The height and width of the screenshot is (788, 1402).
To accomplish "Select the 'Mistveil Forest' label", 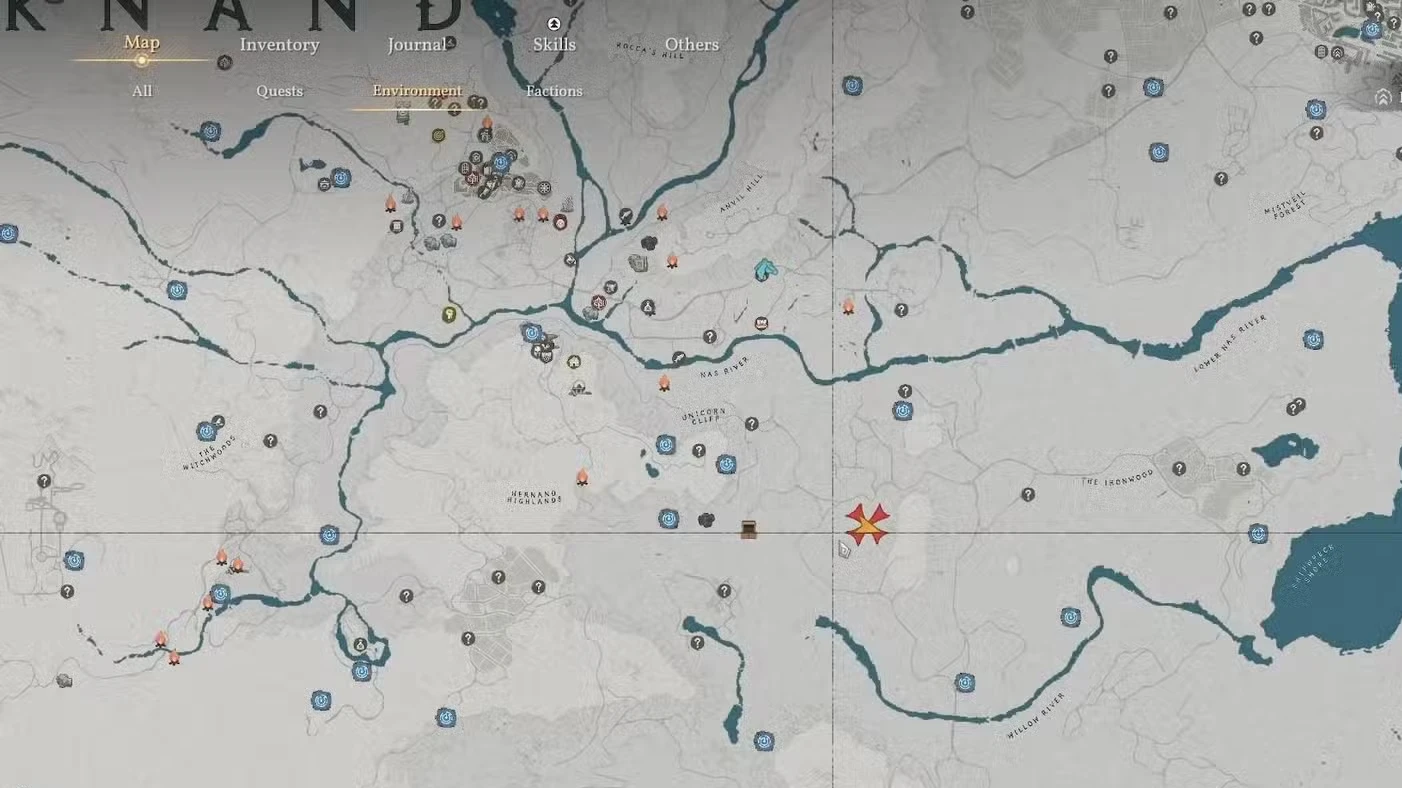I will [1285, 206].
